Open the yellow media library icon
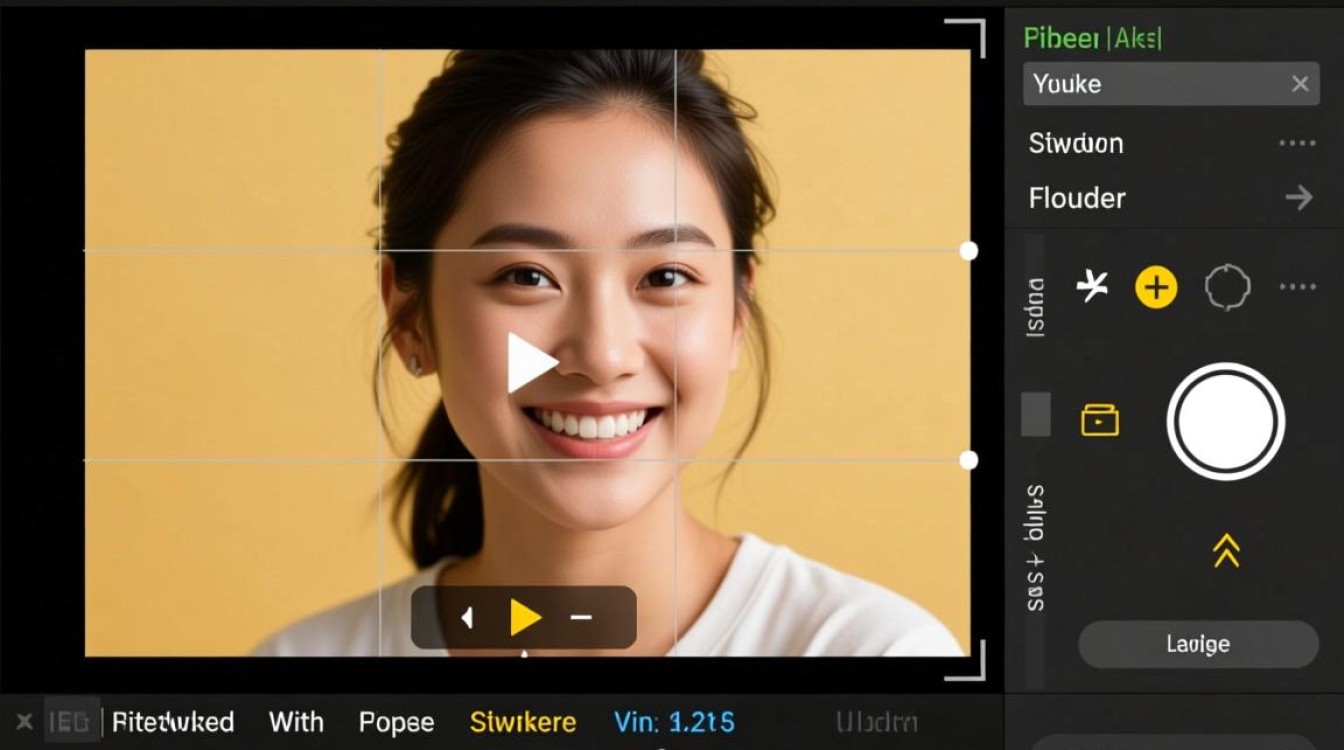Image resolution: width=1344 pixels, height=750 pixels. (1100, 420)
